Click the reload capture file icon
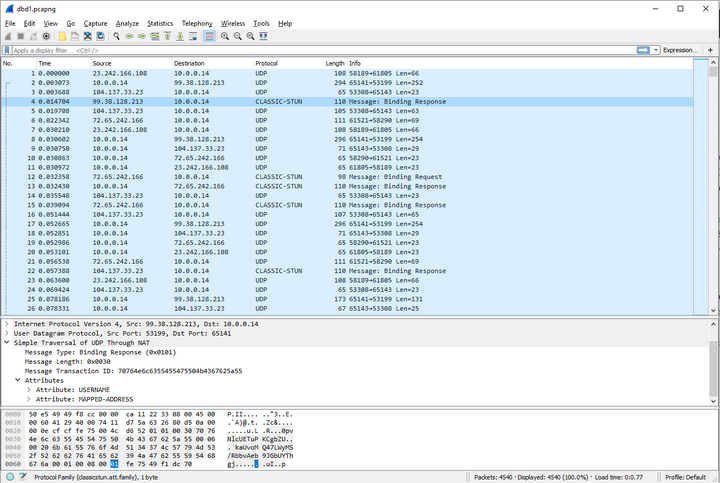 coord(101,36)
